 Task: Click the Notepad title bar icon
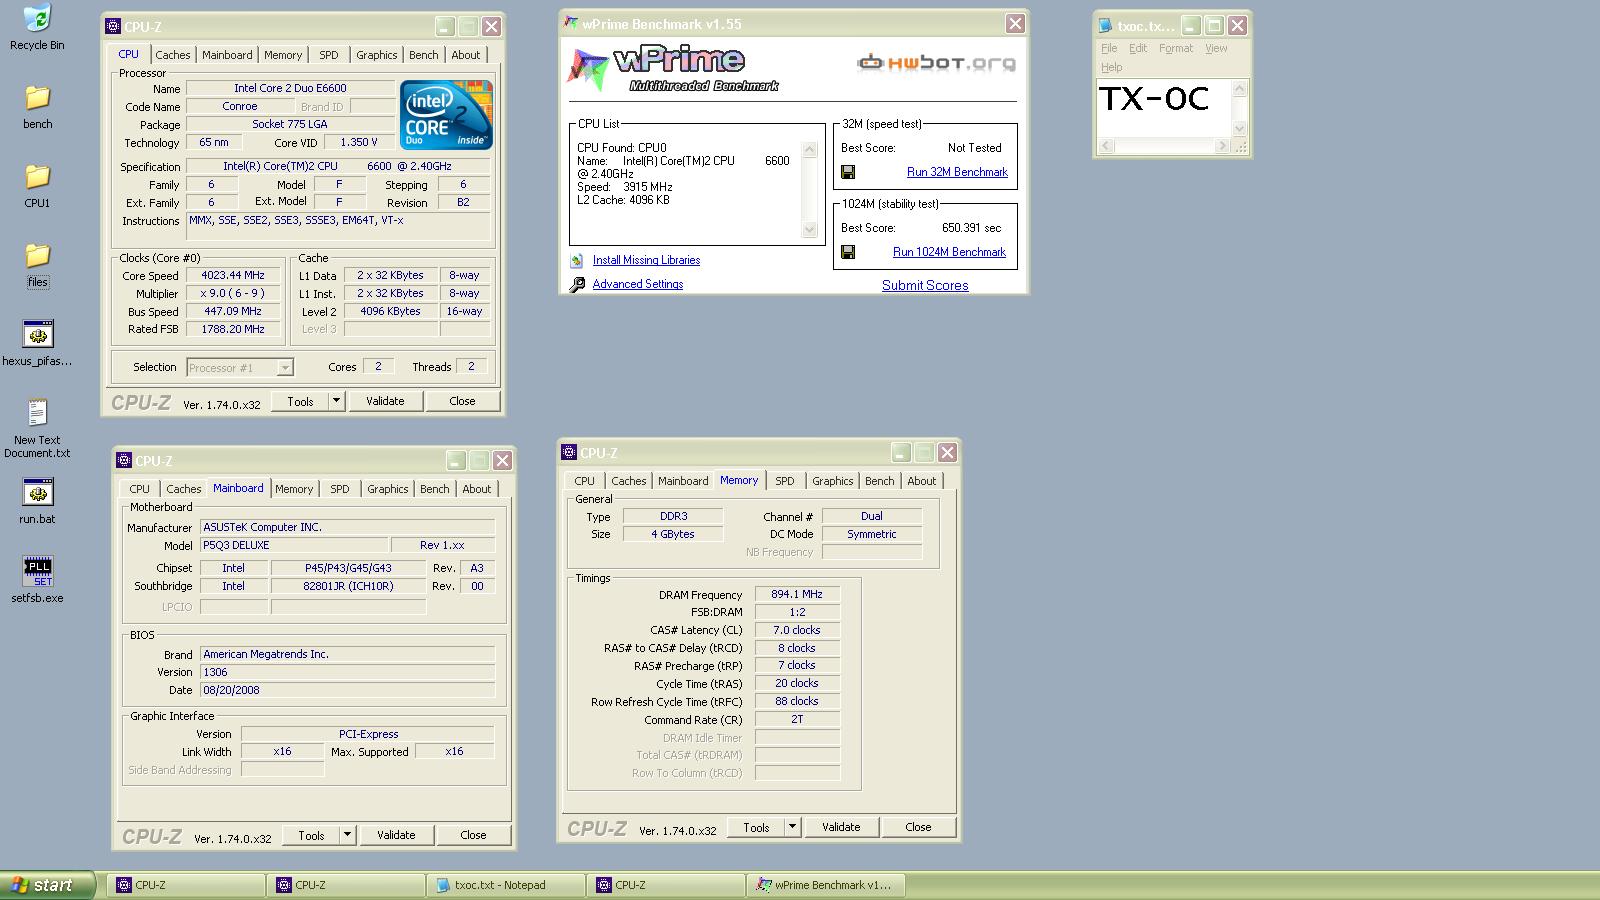(x=1105, y=26)
